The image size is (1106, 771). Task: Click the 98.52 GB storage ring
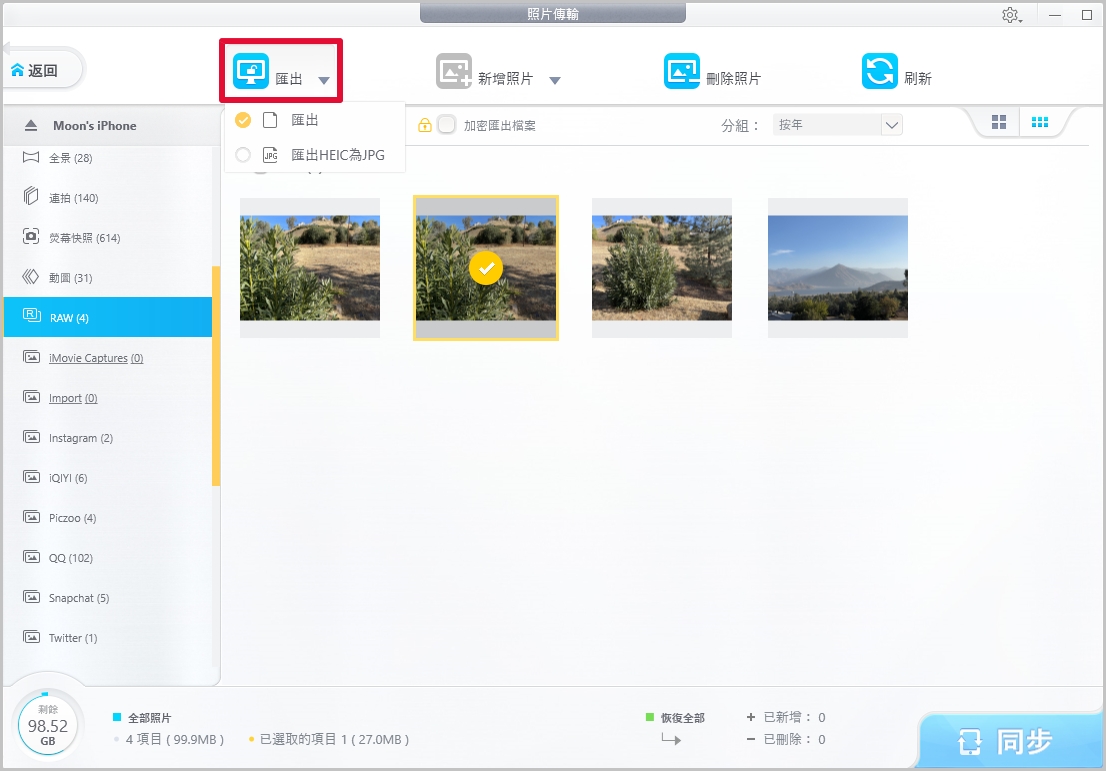[47, 725]
